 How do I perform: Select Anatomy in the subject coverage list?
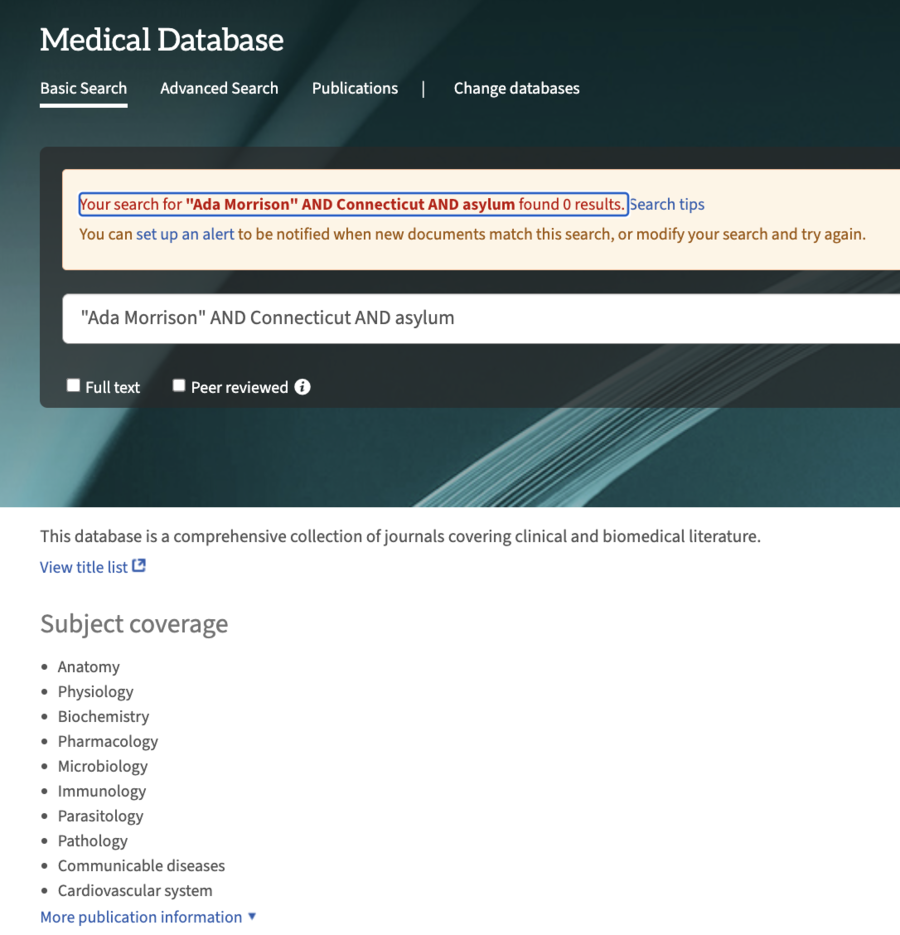coord(88,666)
